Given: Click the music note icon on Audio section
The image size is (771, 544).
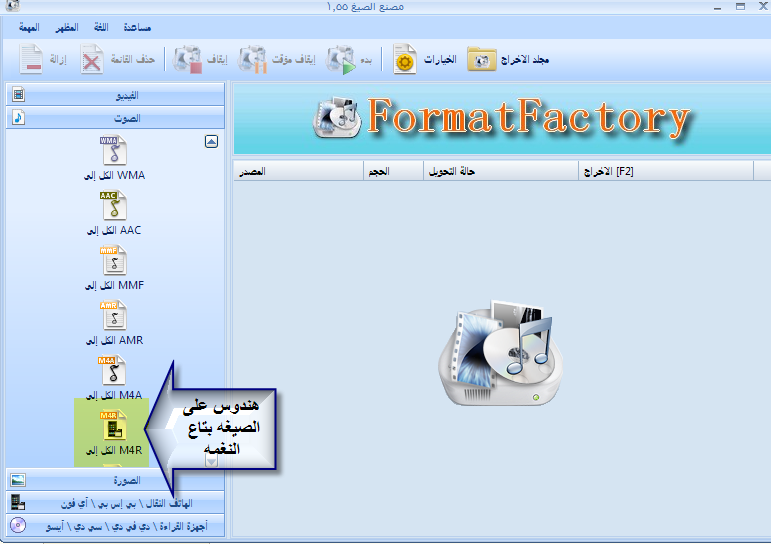Looking at the screenshot, I should (x=18, y=118).
